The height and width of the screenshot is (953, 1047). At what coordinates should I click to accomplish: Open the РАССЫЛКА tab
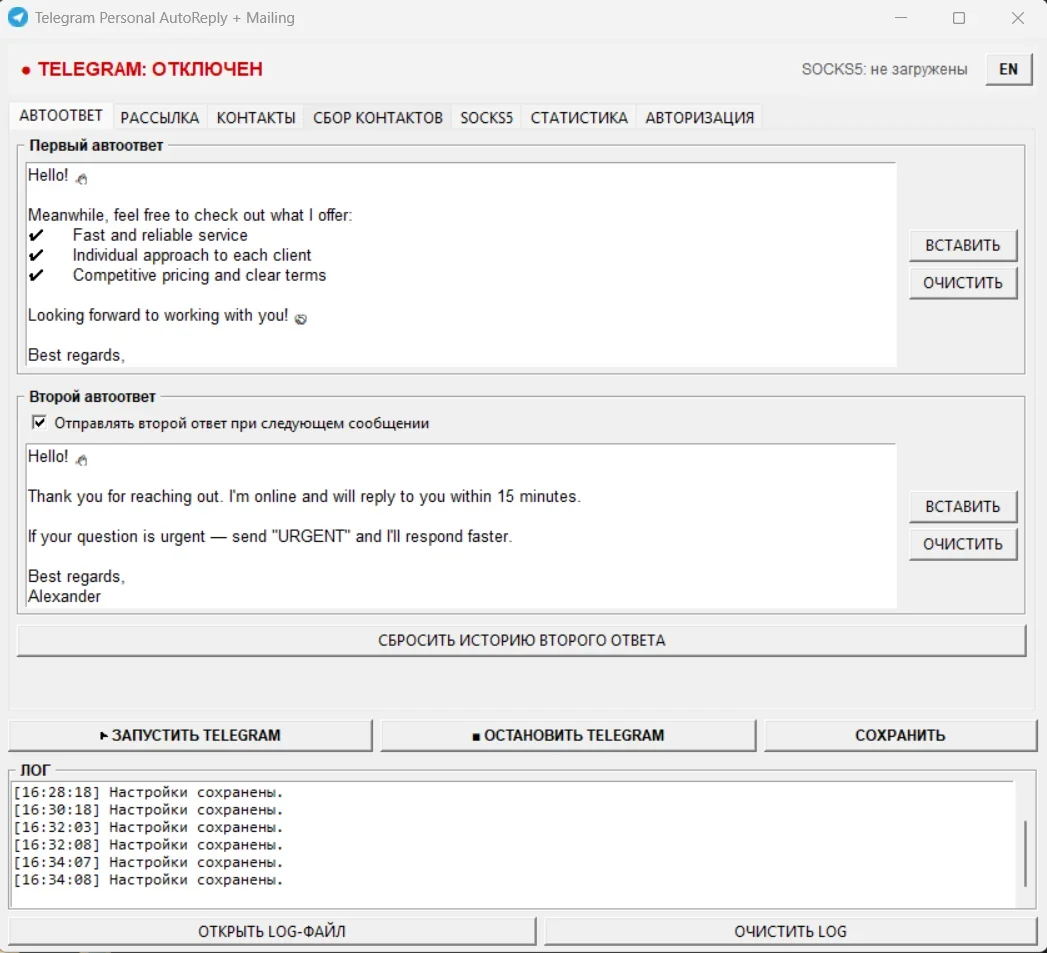160,118
